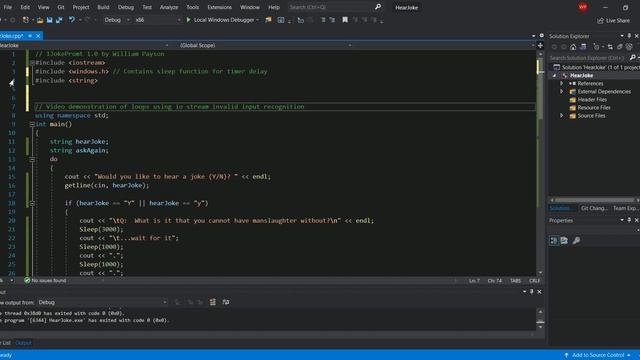Click the user account avatar icon
This screenshot has width=640, height=360.
point(582,7)
